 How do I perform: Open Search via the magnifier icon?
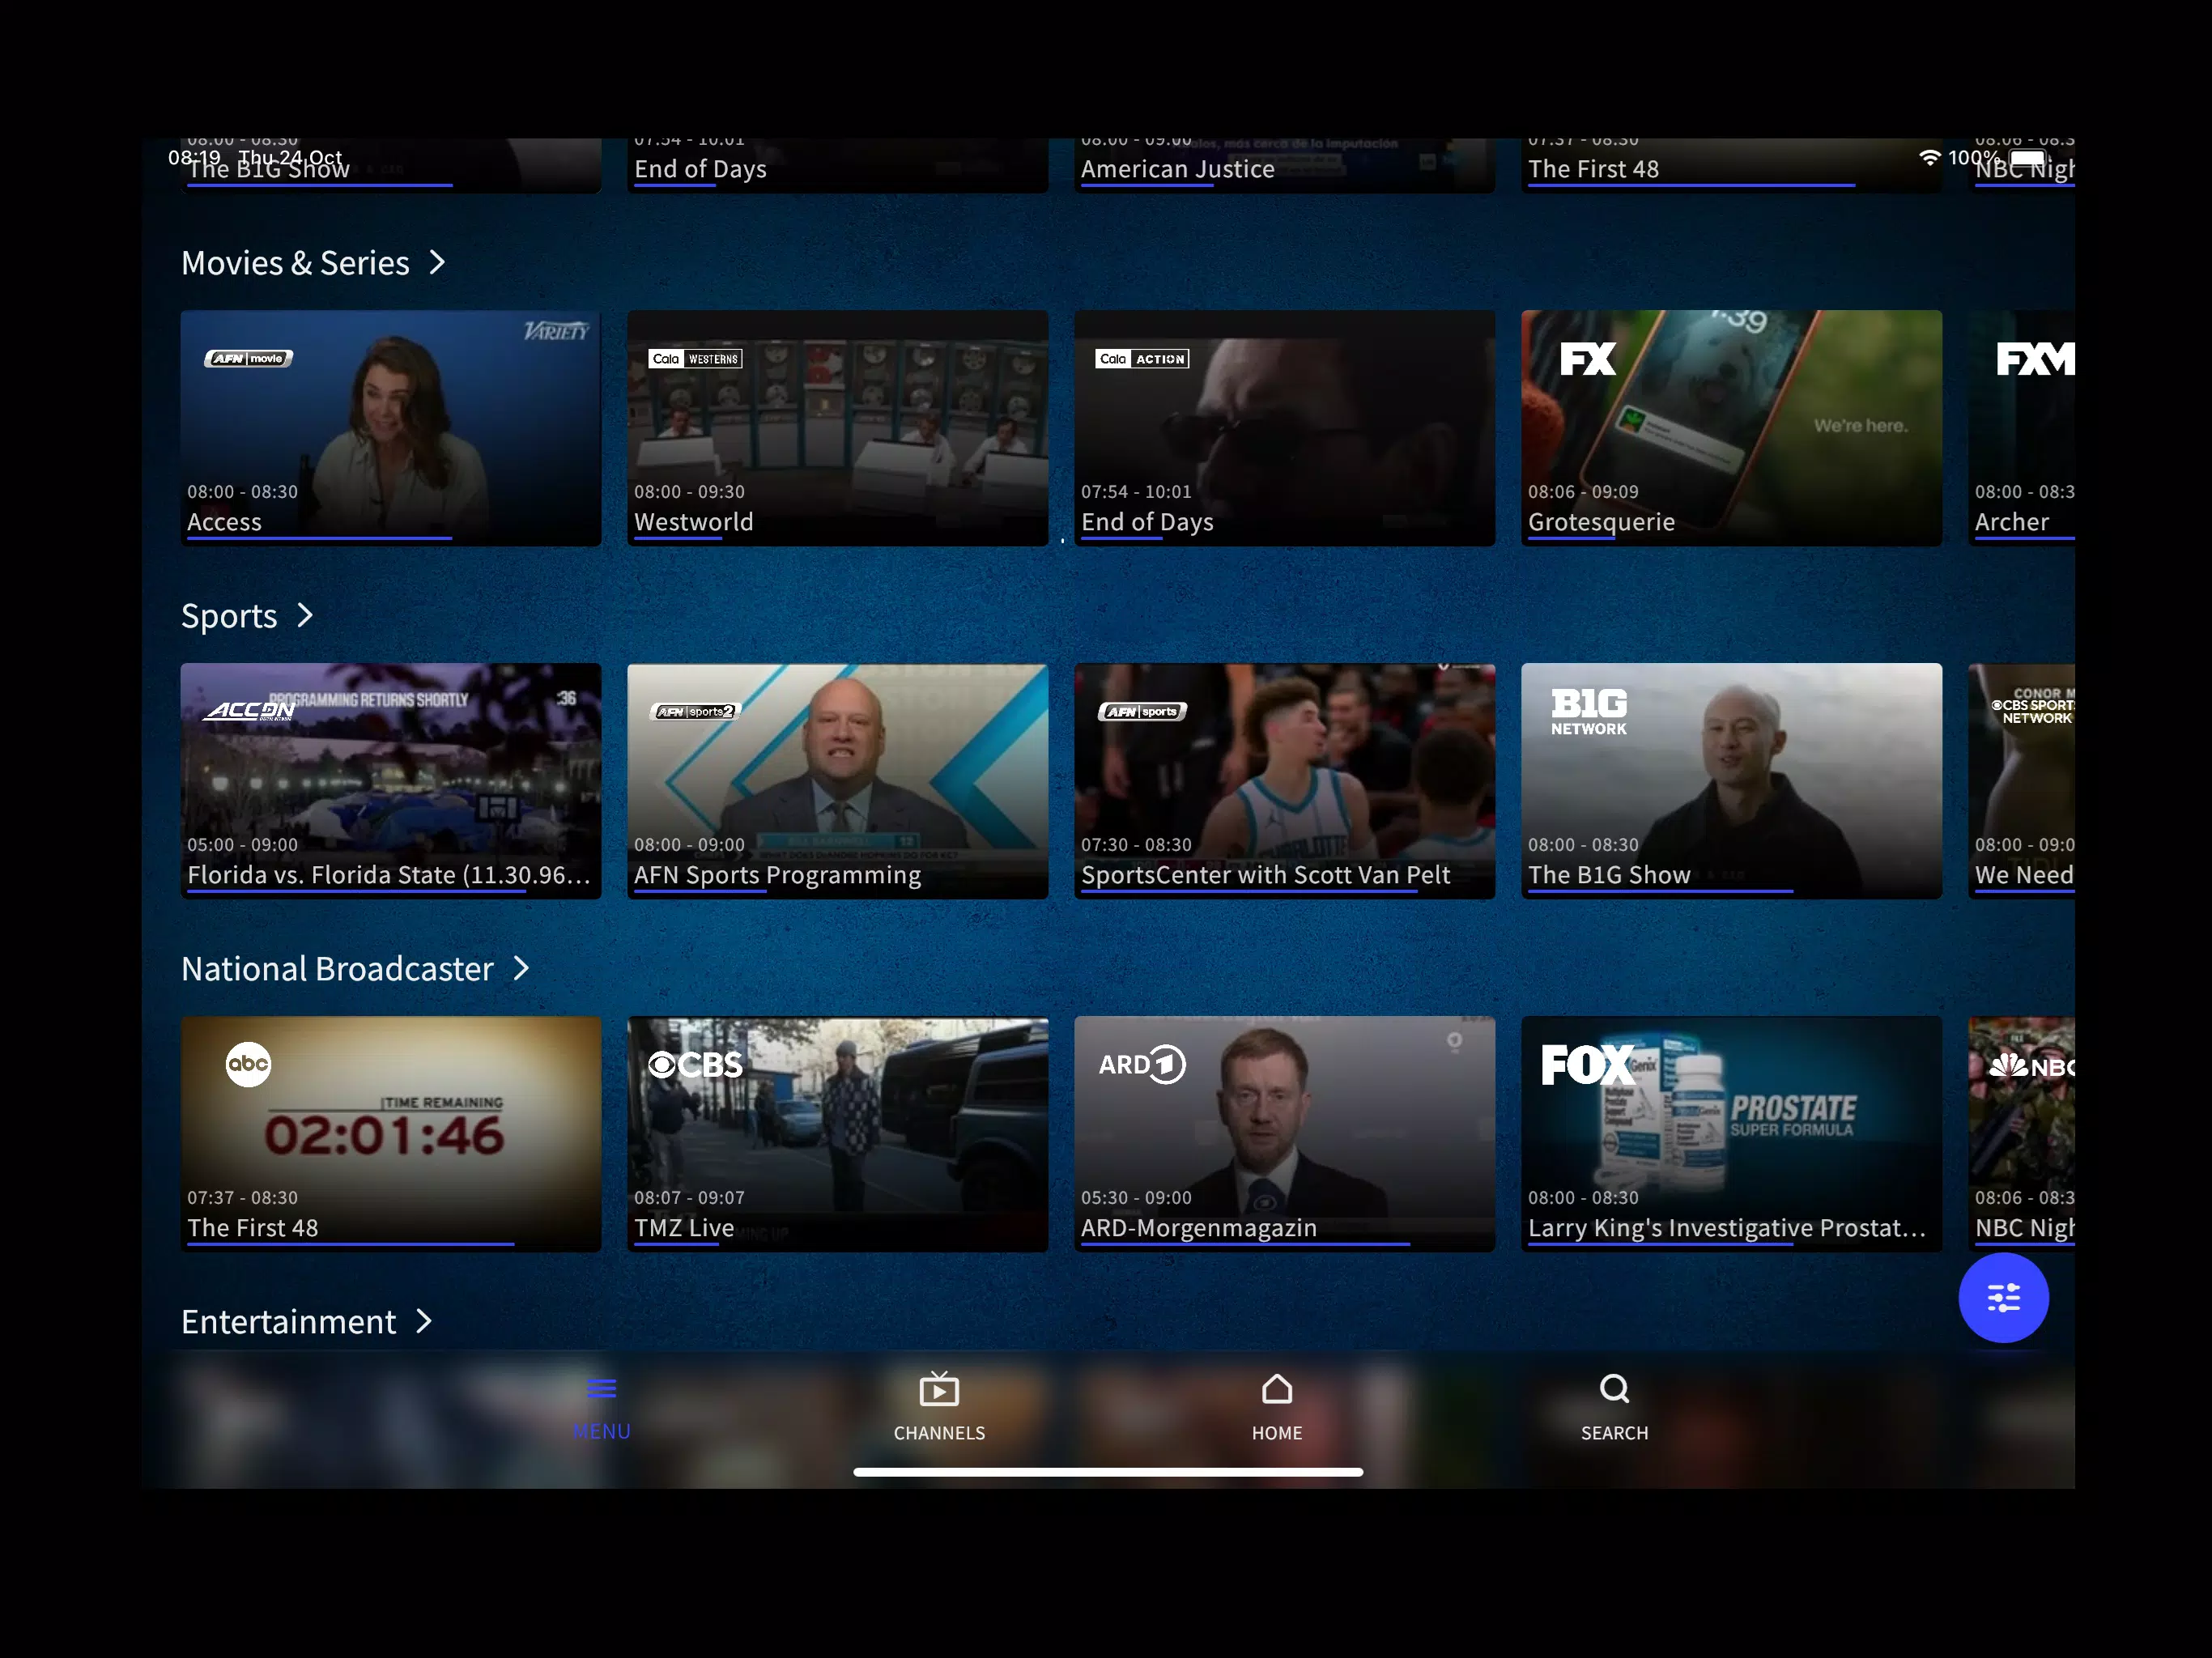[1614, 1389]
